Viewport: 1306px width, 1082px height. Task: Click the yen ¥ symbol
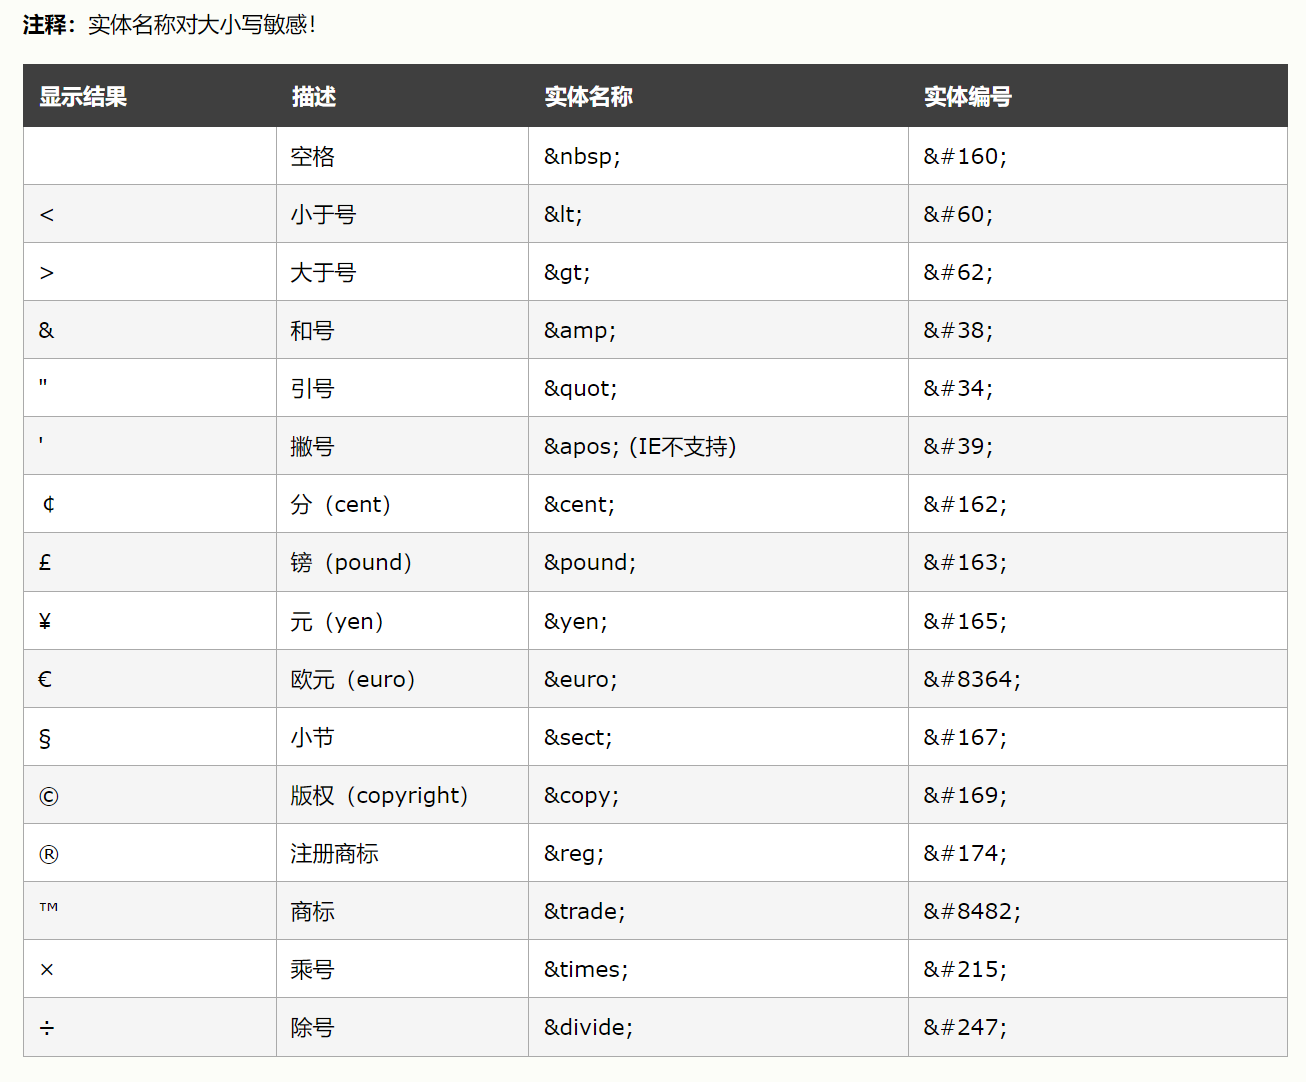pyautogui.click(x=45, y=622)
